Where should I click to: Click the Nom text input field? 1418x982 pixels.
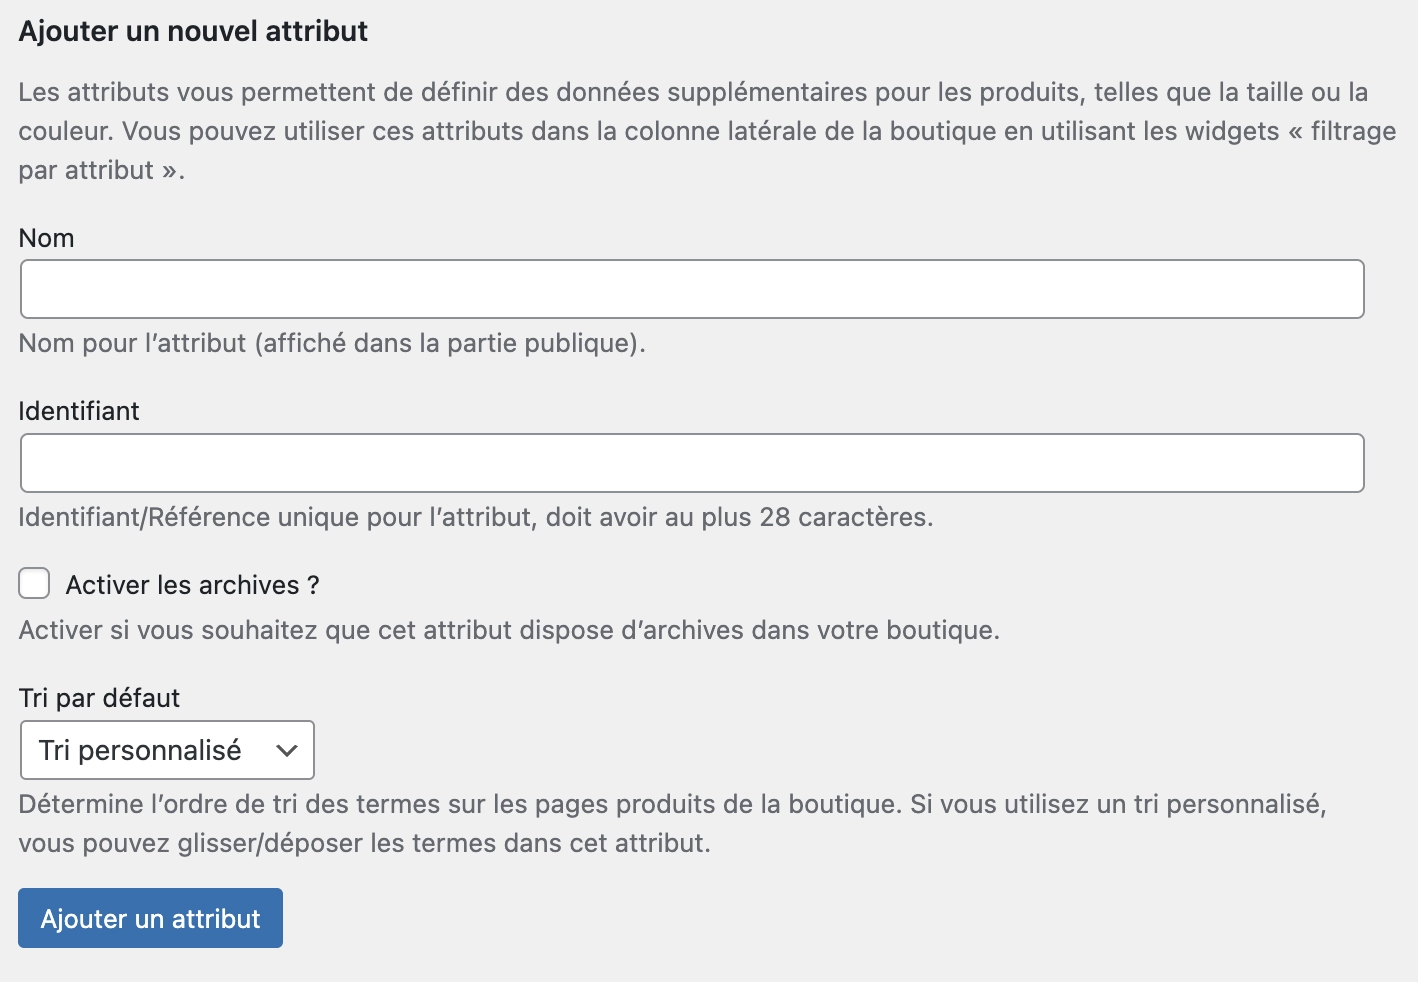[692, 289]
